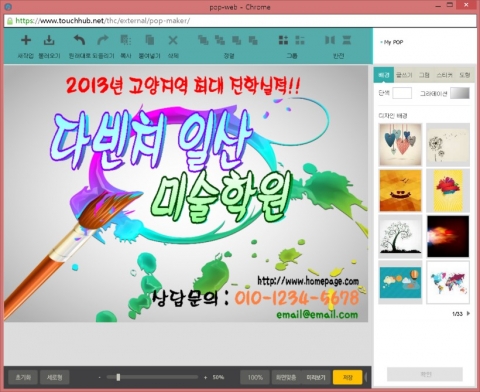
Task: Click the zoom in plus sign
Action: [x=205, y=377]
